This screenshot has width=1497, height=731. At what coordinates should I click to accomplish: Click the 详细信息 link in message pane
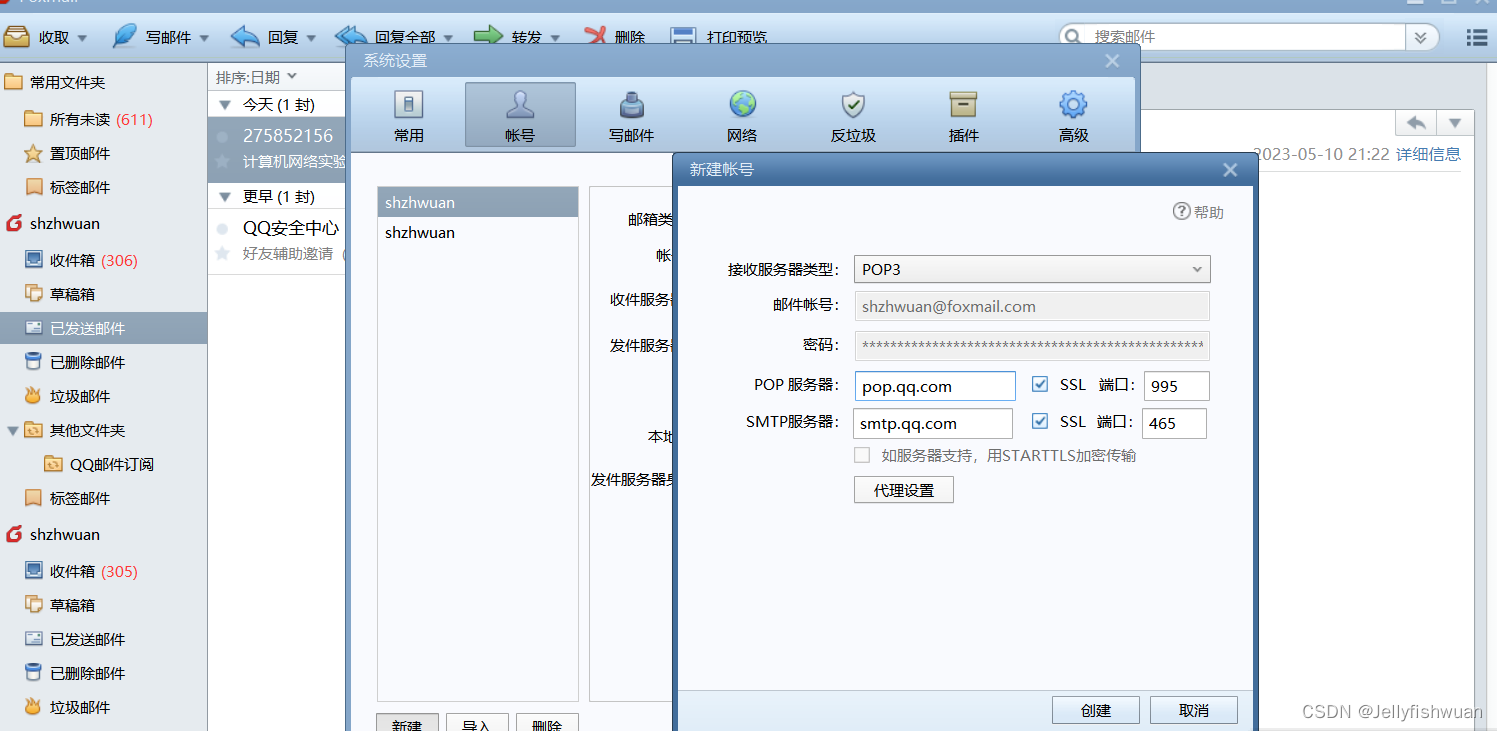pos(1428,154)
